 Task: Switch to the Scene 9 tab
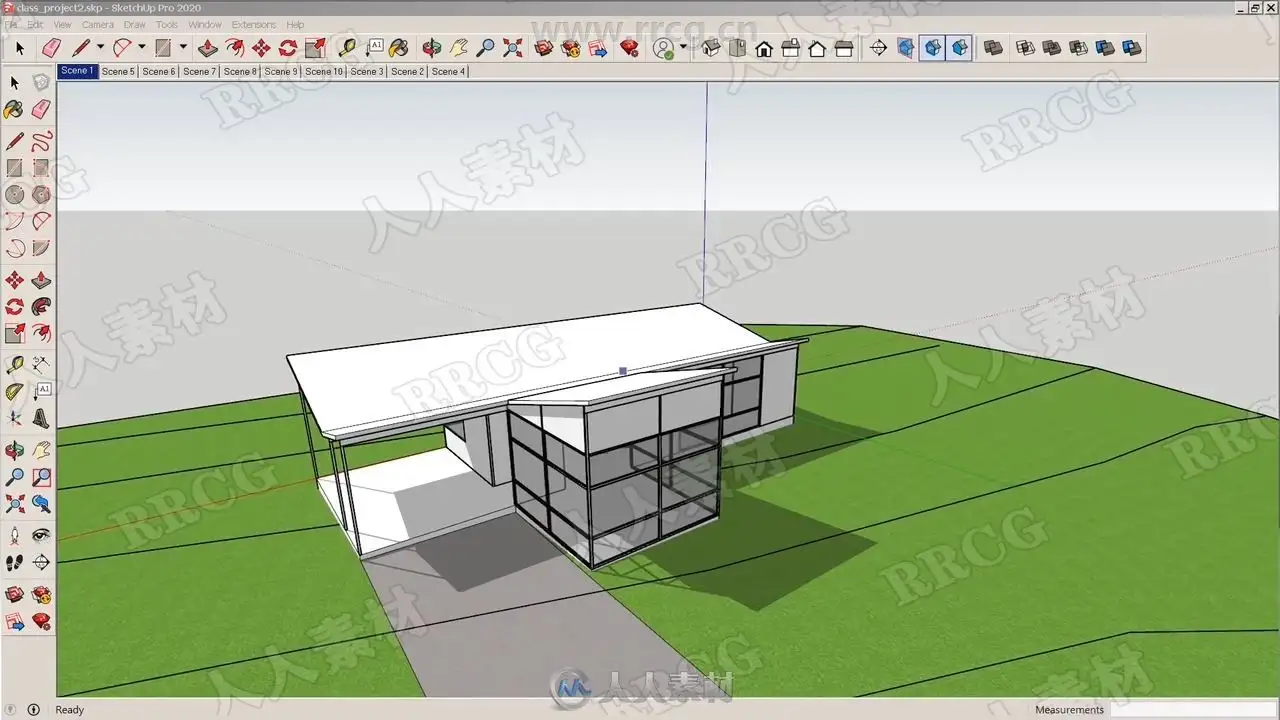[x=281, y=71]
